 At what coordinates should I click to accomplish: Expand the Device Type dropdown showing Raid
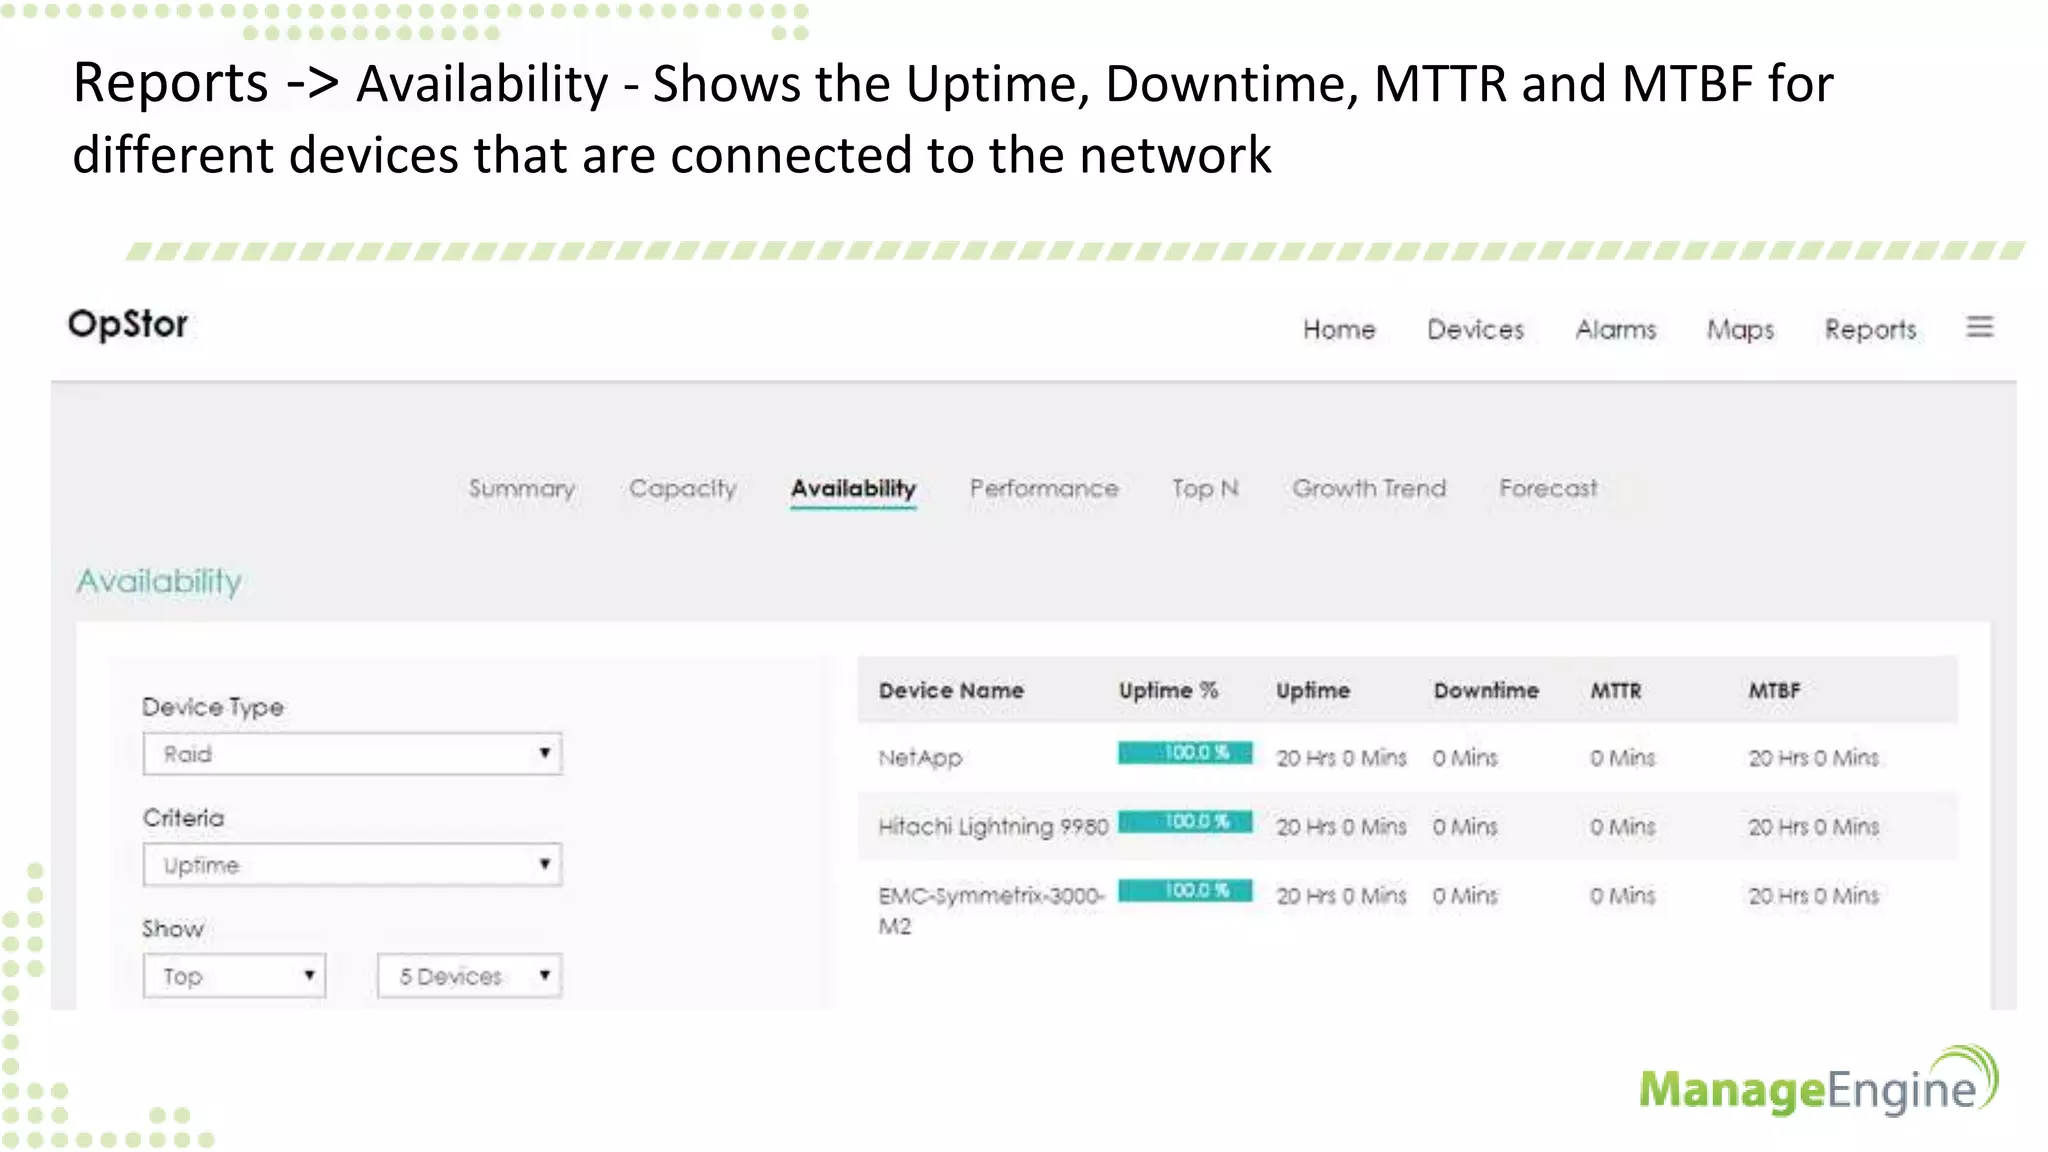tap(352, 753)
